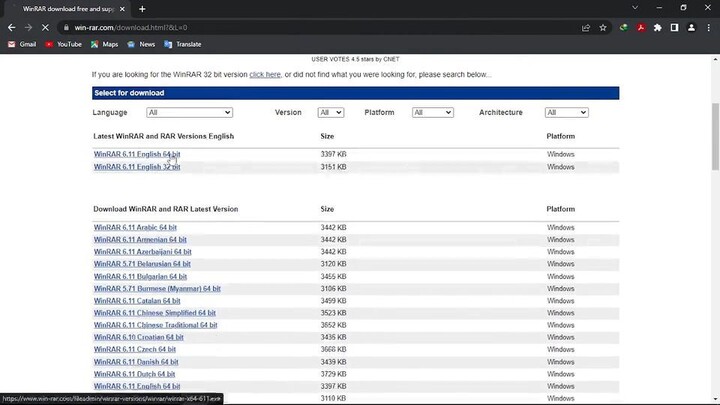Image resolution: width=720 pixels, height=405 pixels.
Task: Click the '3397 KB' size in the top table
Action: pyautogui.click(x=333, y=154)
